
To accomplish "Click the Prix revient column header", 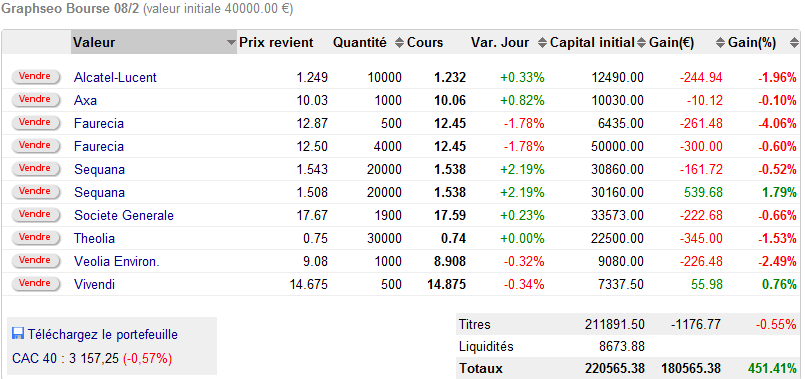I will tap(276, 43).
